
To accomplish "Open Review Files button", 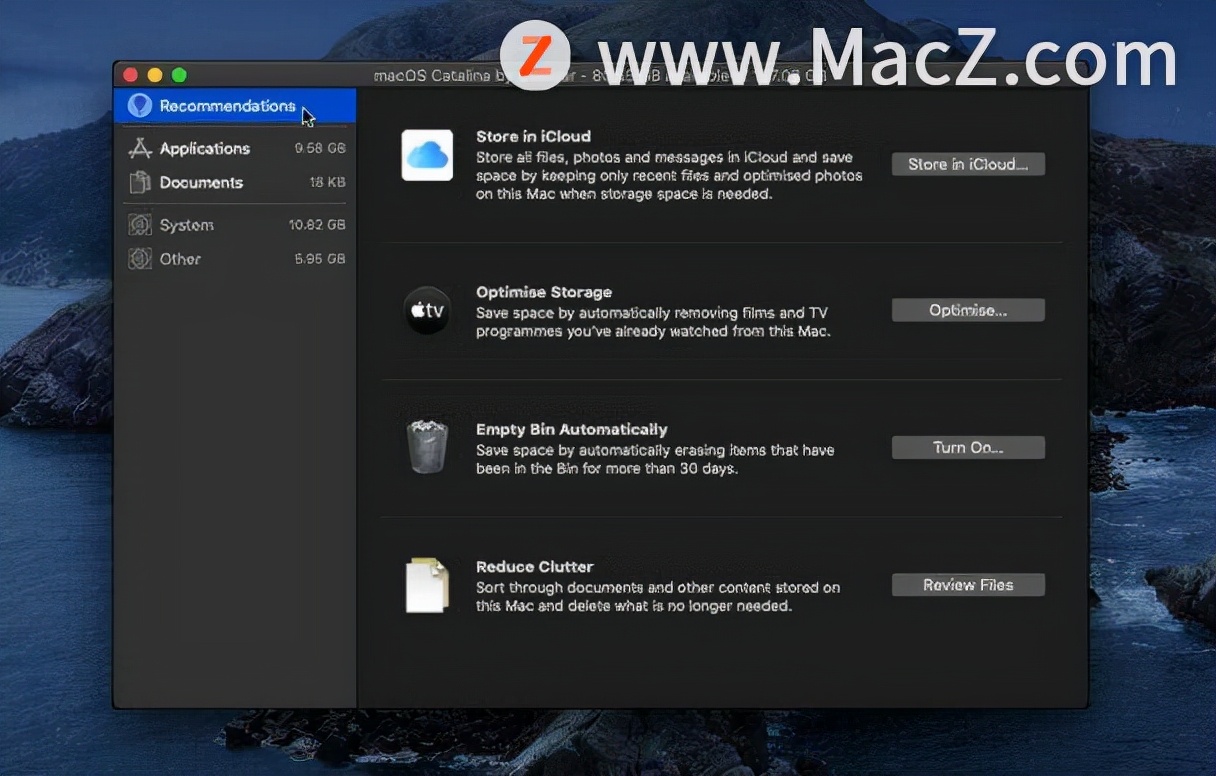I will tap(968, 585).
